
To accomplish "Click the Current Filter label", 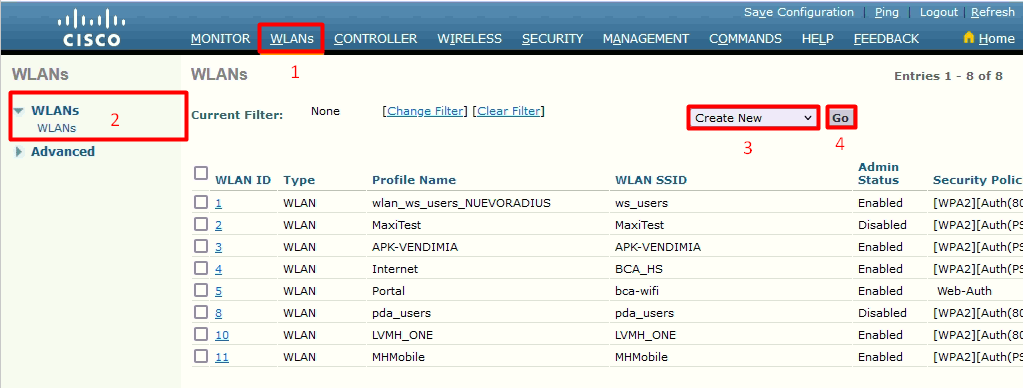I will (x=237, y=115).
